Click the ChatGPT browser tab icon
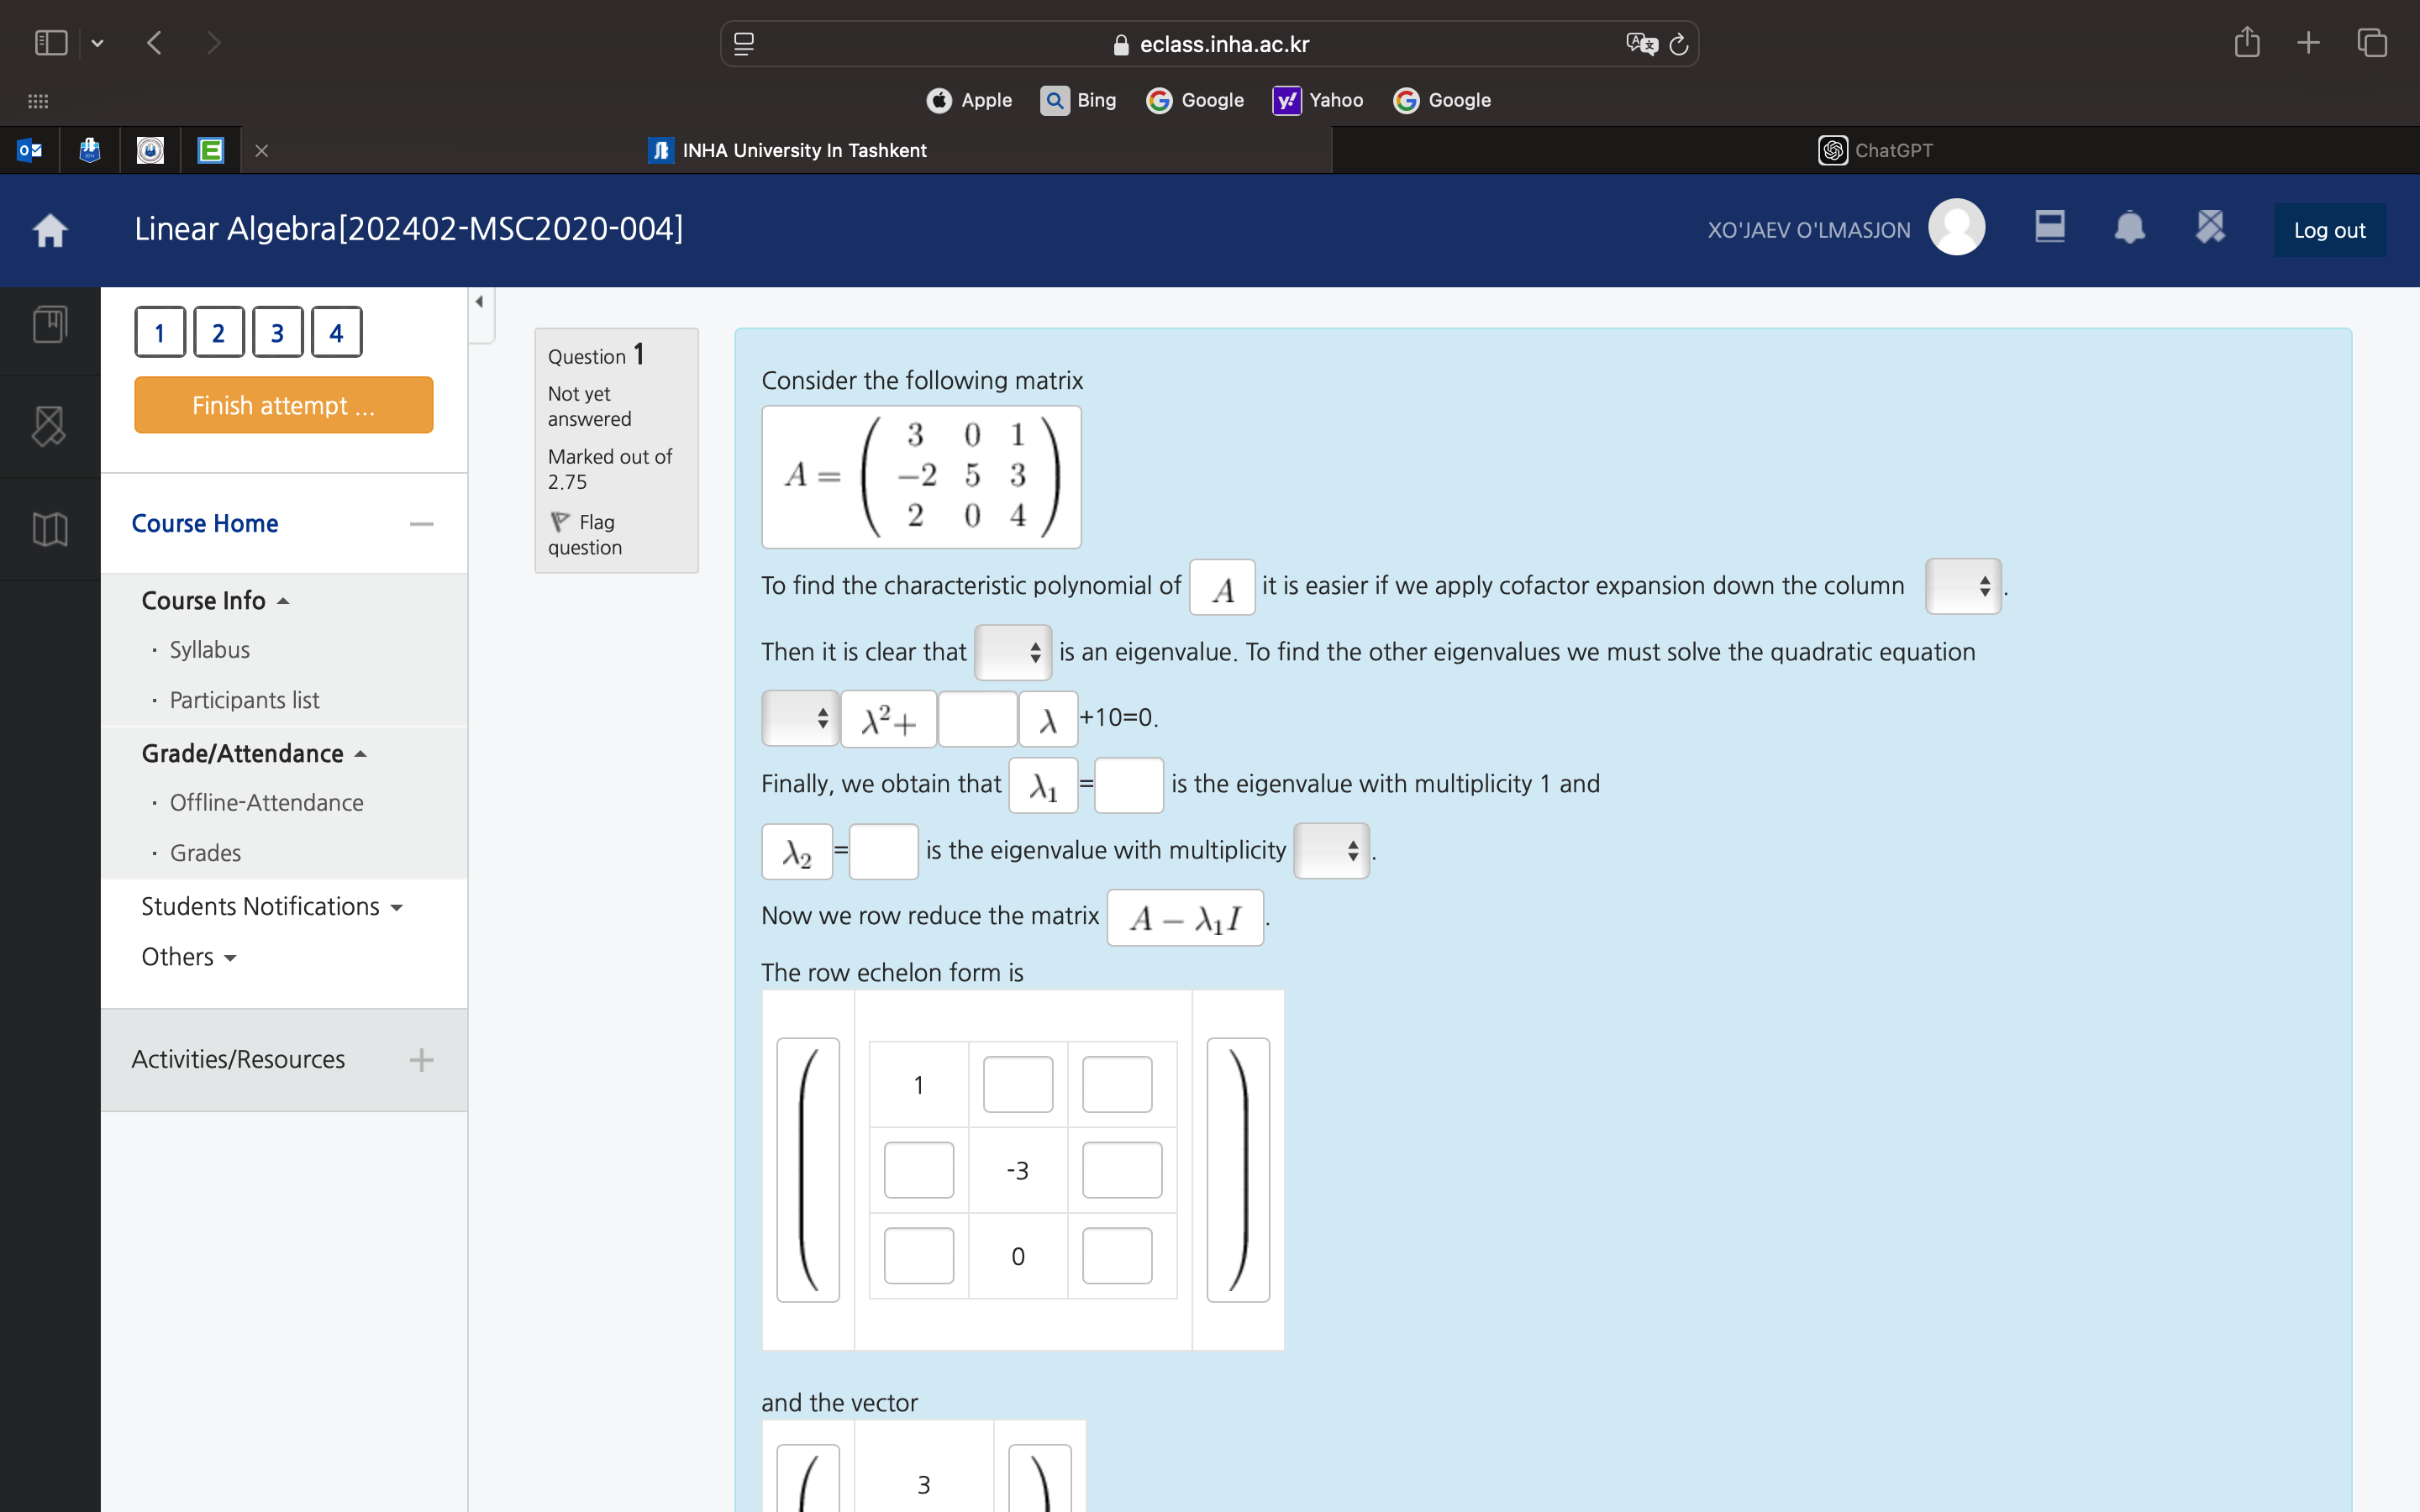The height and width of the screenshot is (1512, 2420). coord(1831,150)
